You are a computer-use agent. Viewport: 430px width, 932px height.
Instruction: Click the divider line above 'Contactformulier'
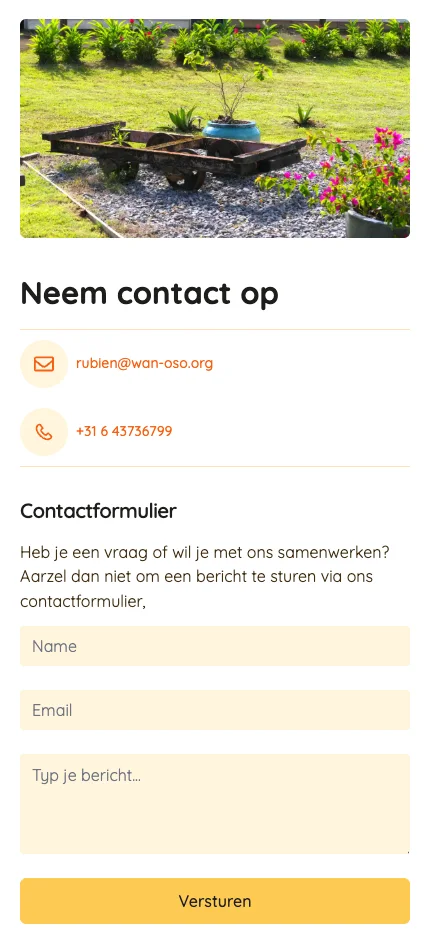point(215,467)
